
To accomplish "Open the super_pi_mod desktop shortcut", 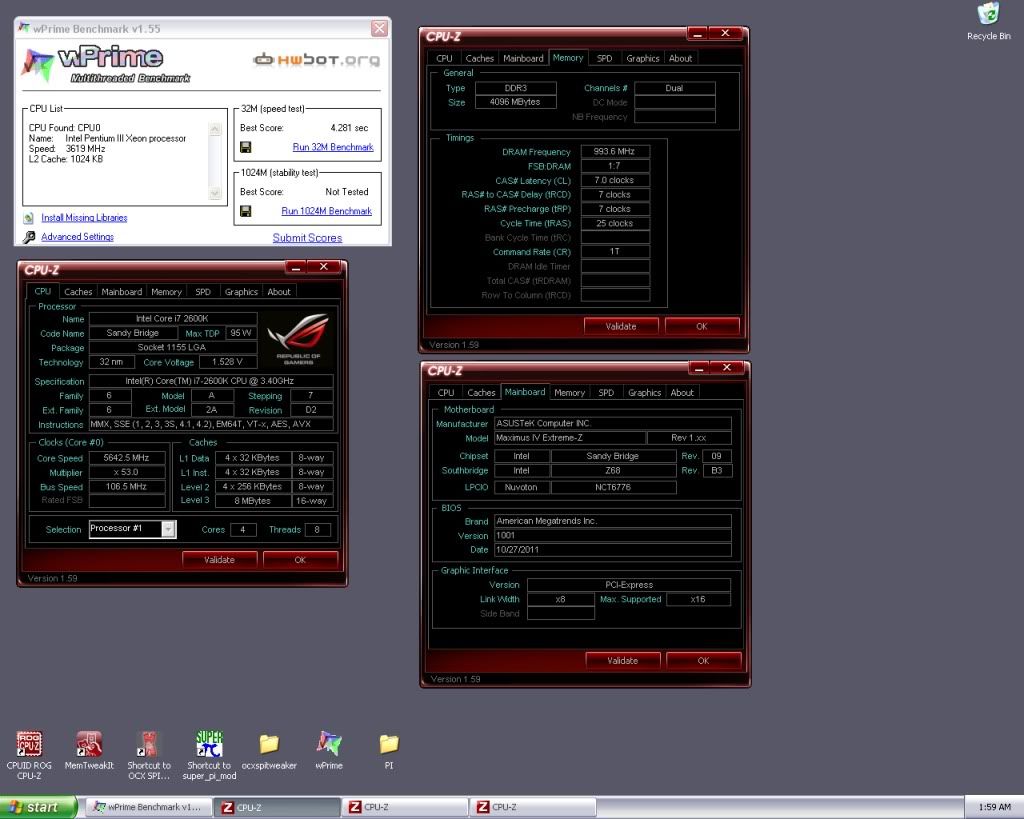I will tap(209, 745).
